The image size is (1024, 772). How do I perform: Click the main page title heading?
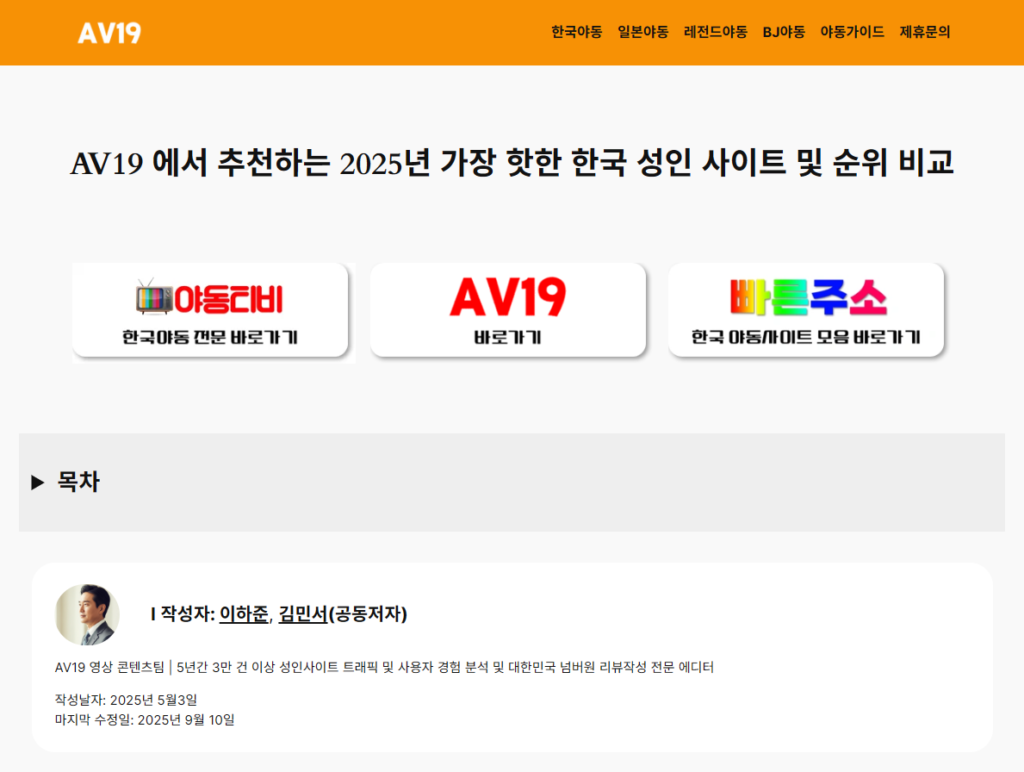(x=512, y=162)
